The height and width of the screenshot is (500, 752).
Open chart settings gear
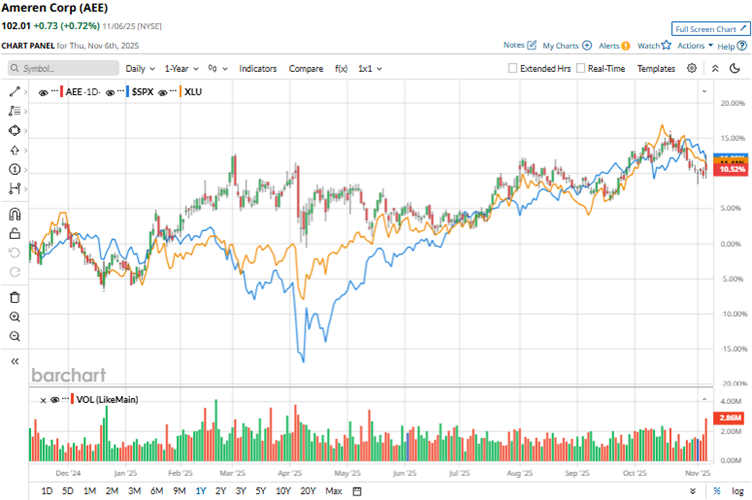[x=693, y=68]
